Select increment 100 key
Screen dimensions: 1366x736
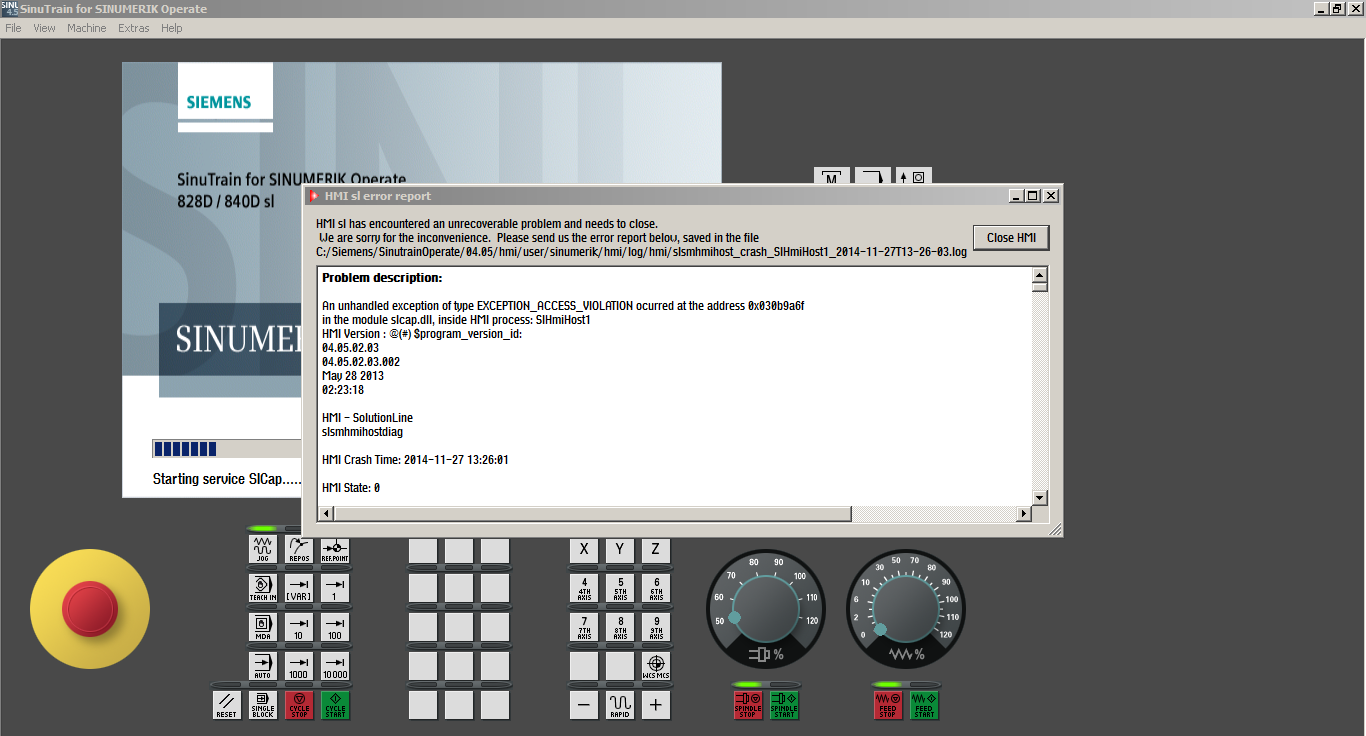click(335, 627)
